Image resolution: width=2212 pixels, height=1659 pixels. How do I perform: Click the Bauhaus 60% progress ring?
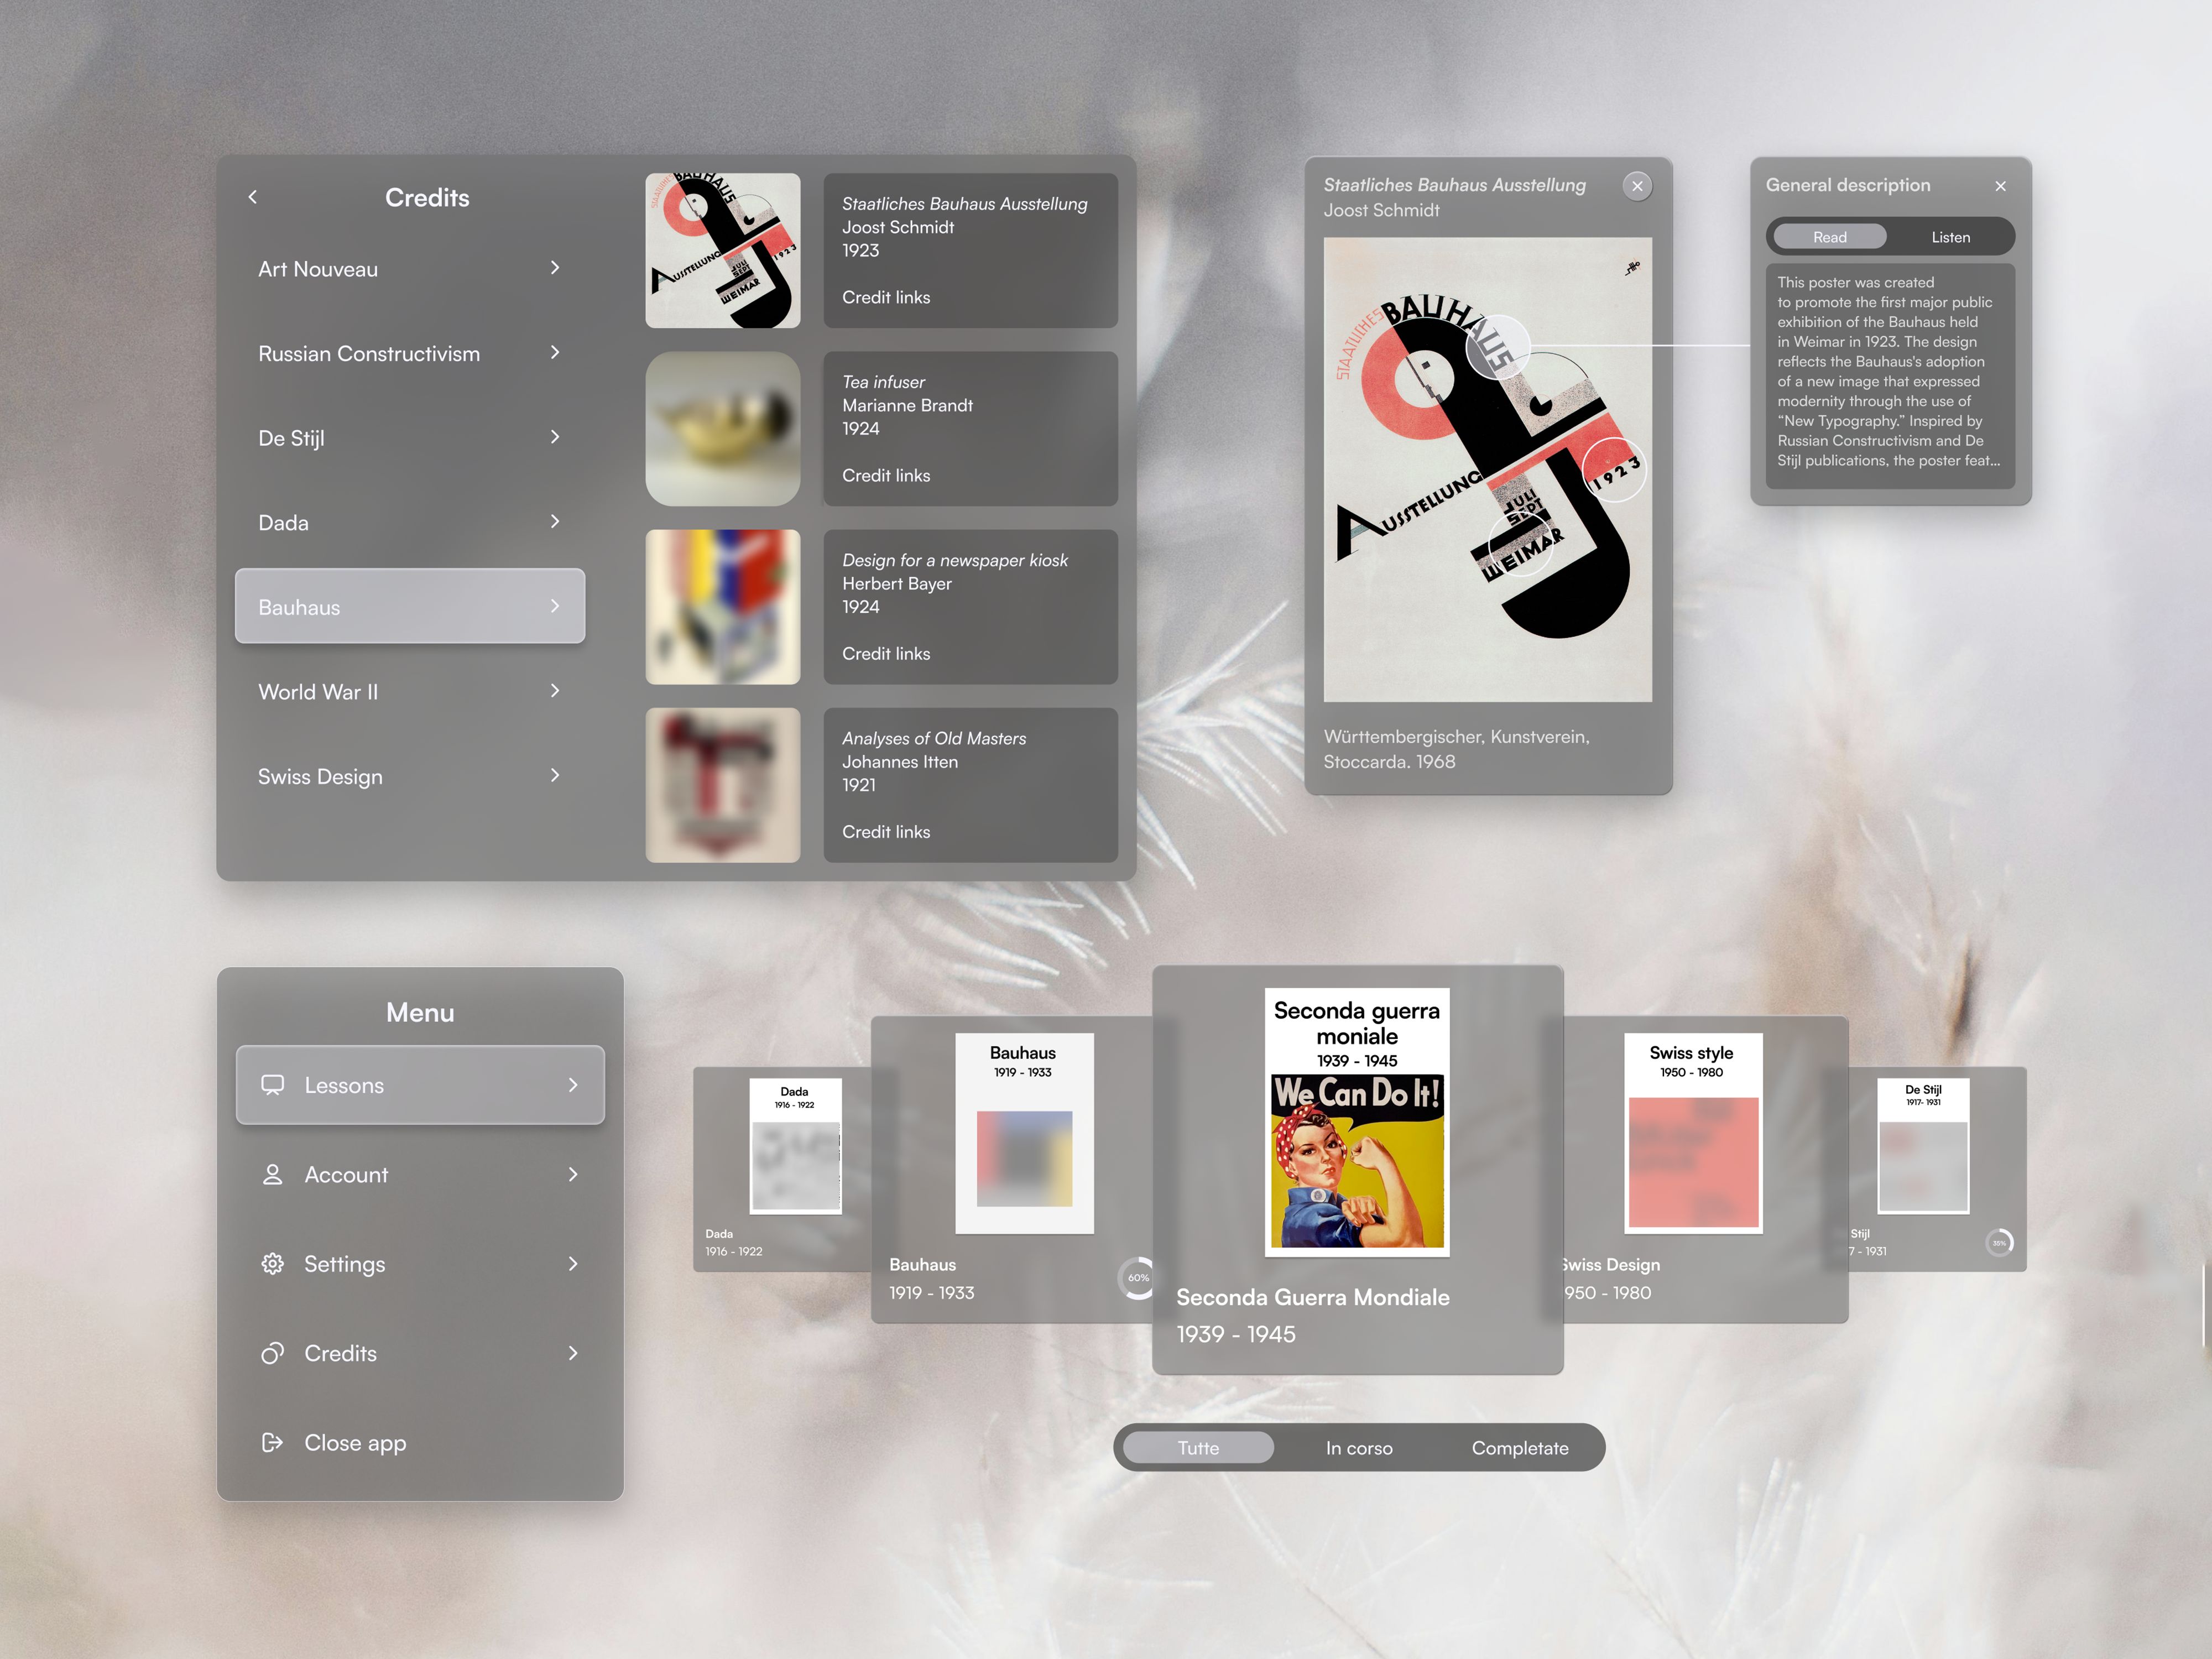coord(1138,1278)
